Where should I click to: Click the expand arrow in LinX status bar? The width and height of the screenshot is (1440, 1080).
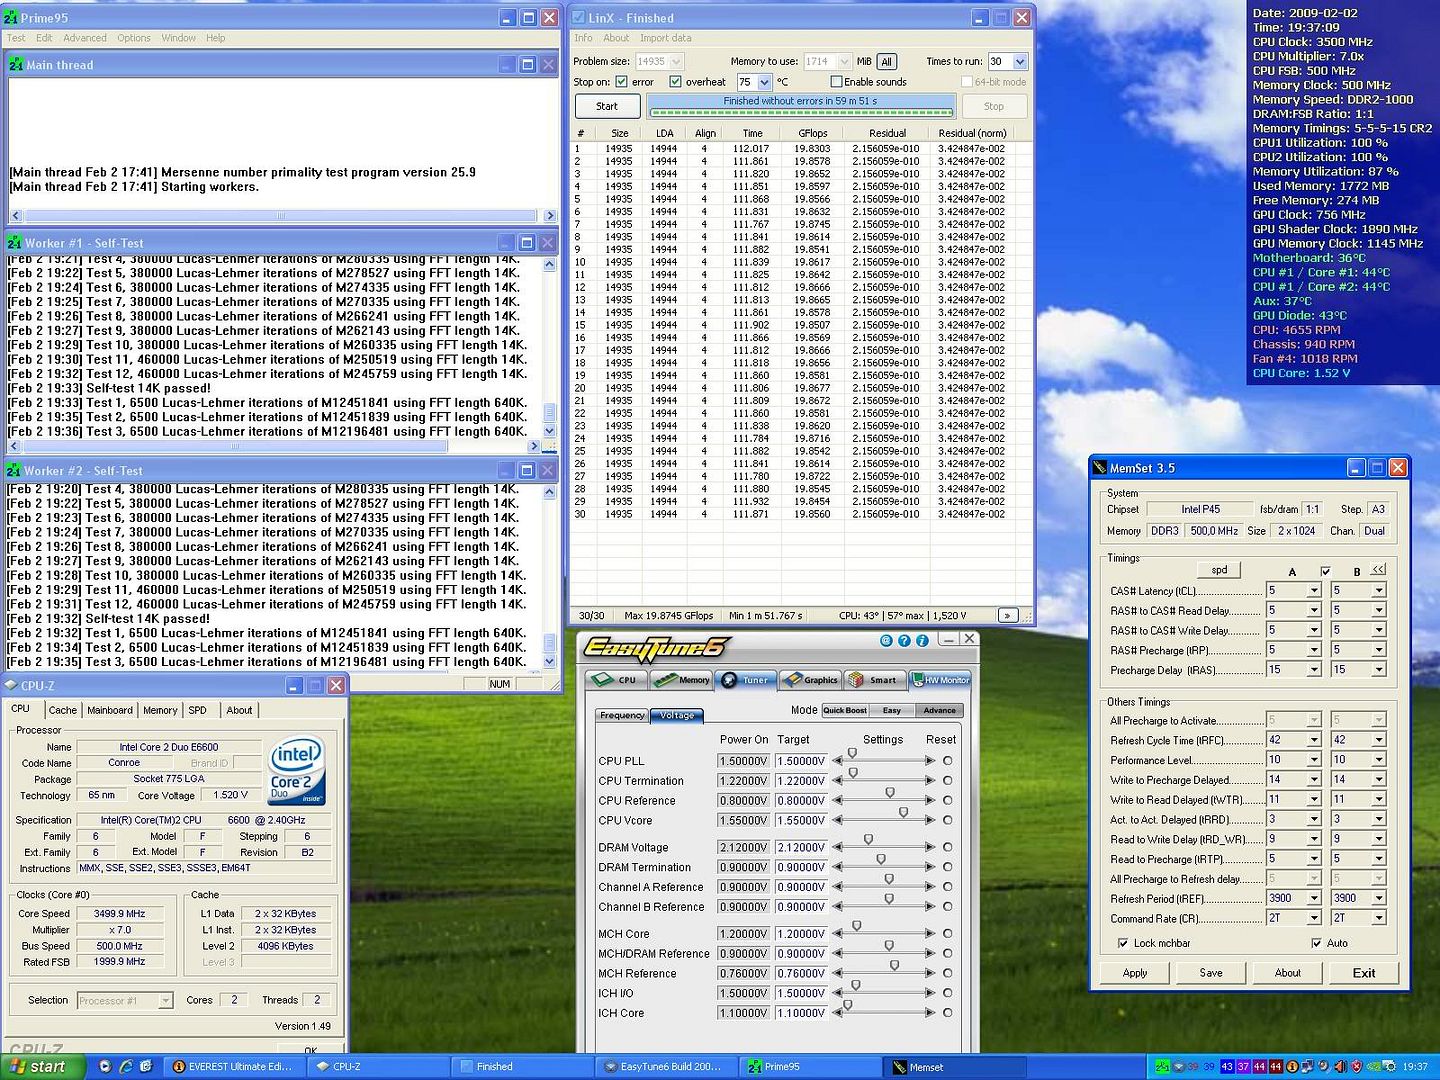pos(1008,615)
